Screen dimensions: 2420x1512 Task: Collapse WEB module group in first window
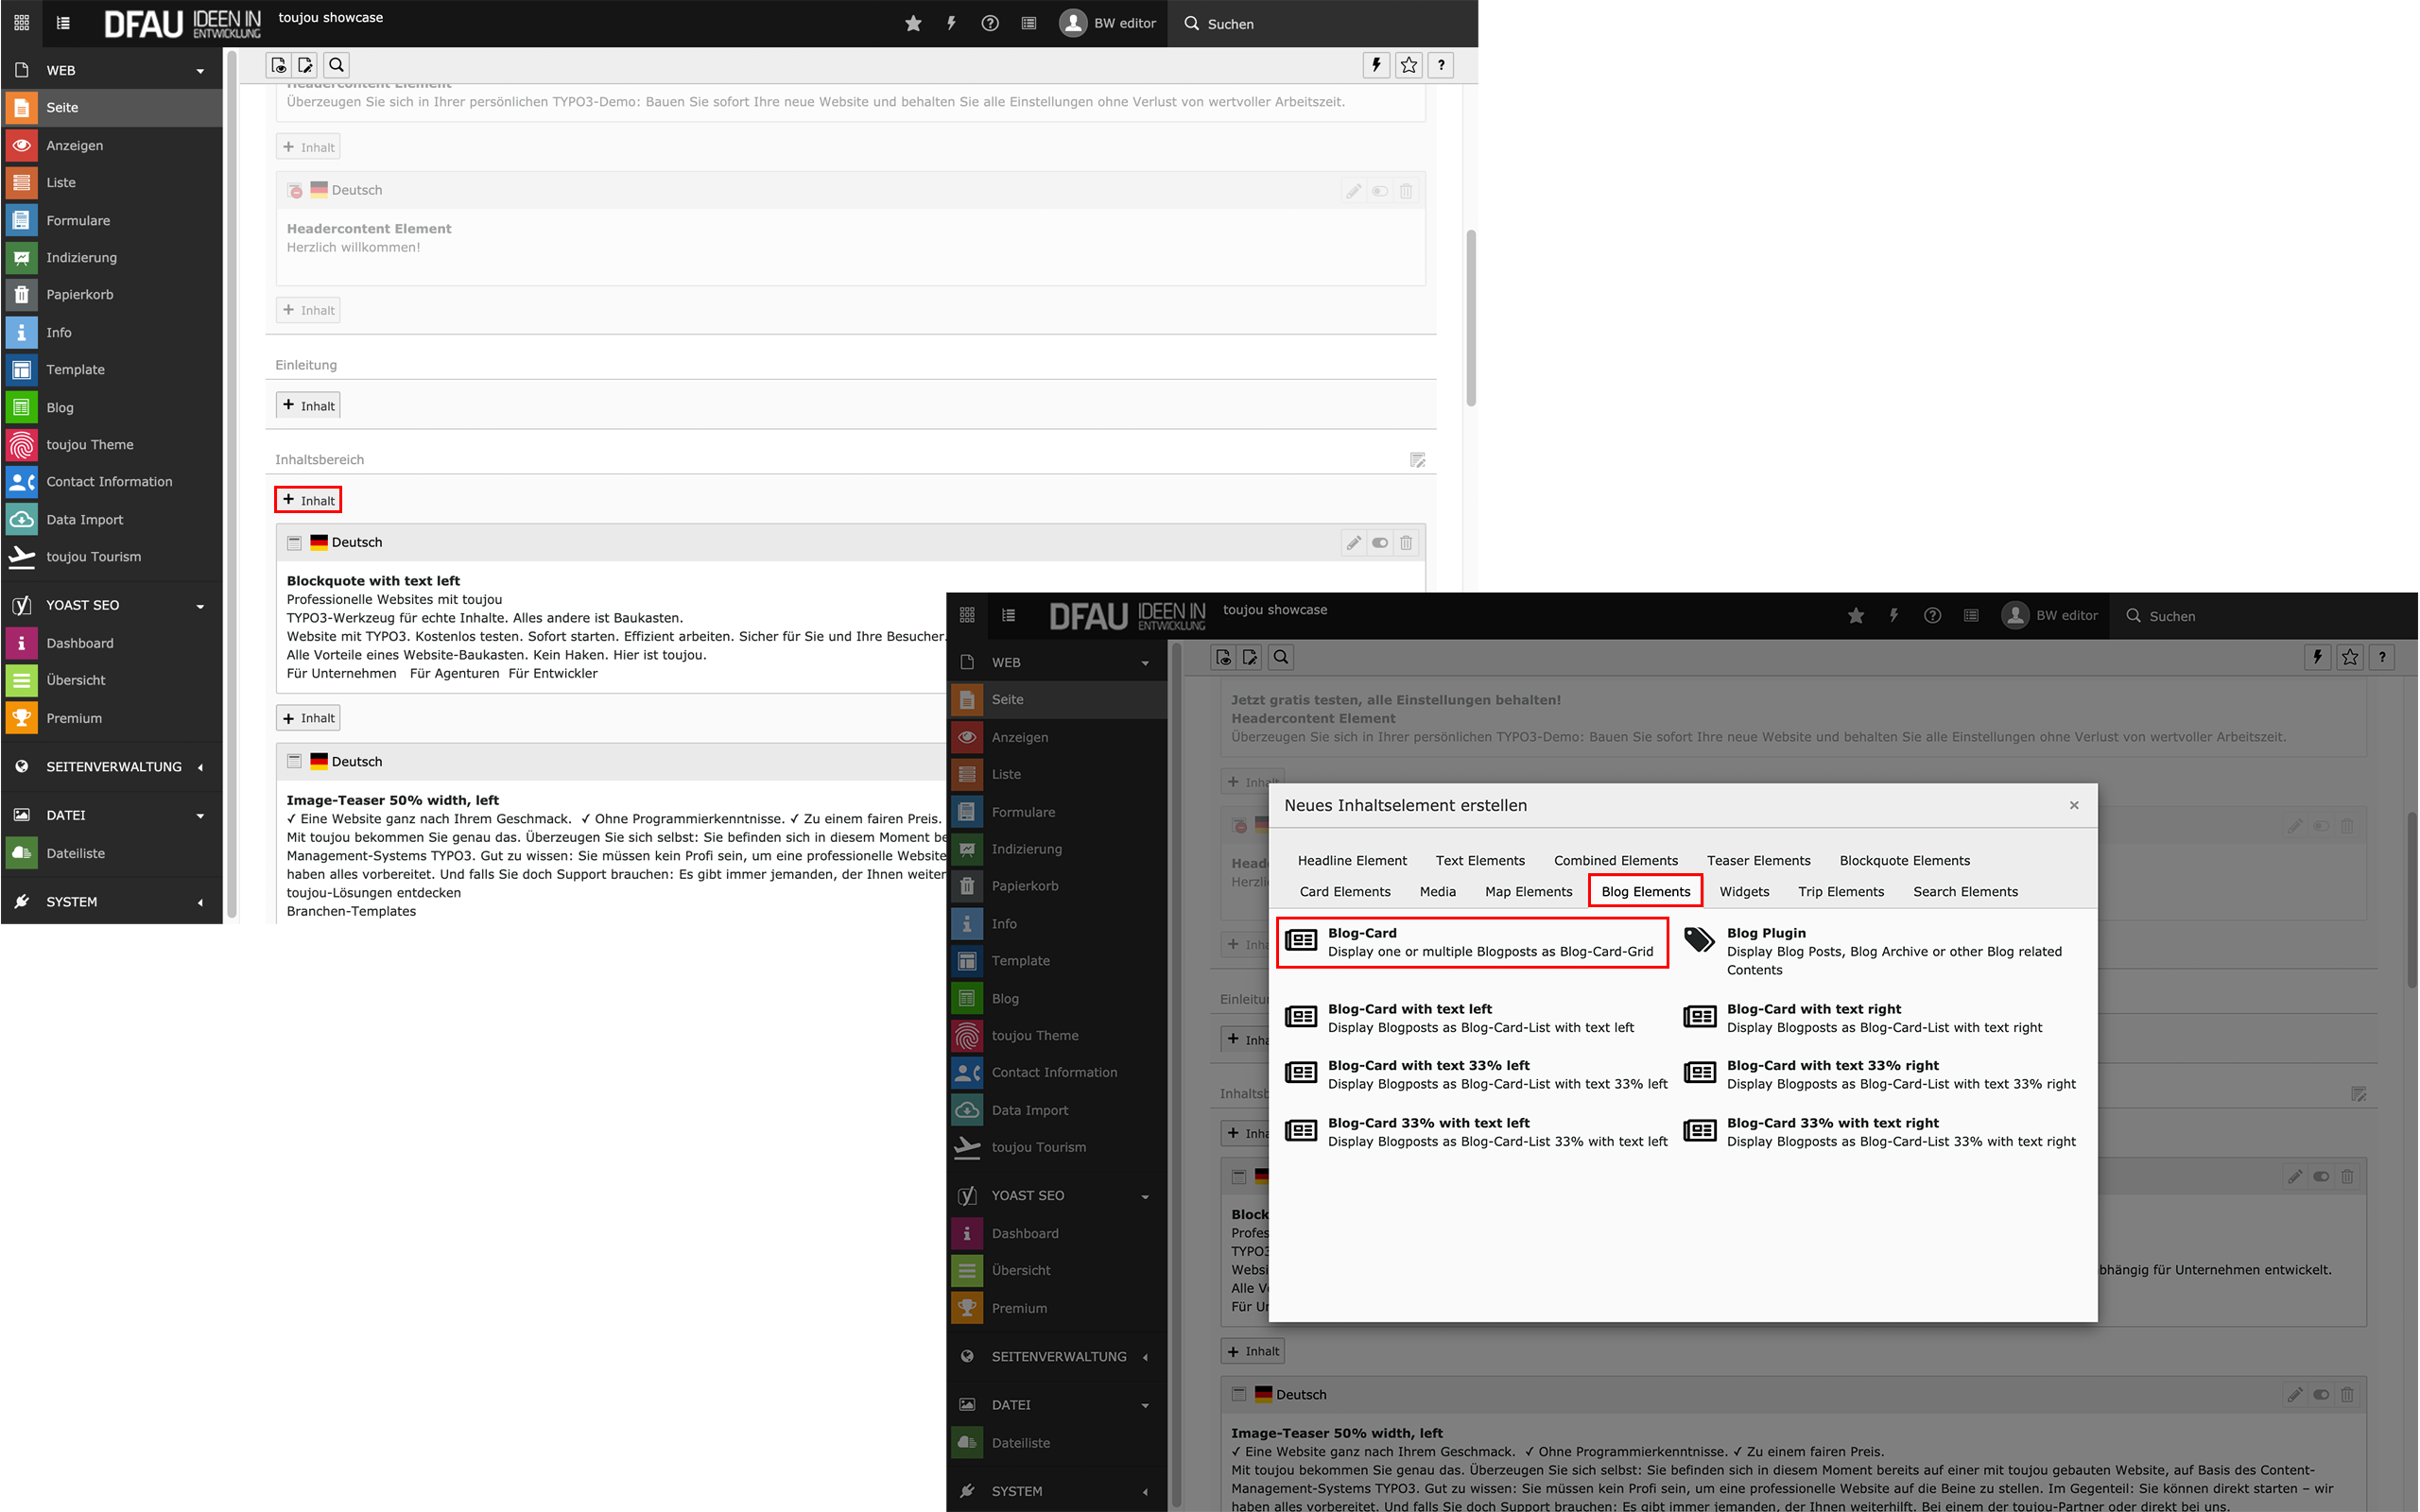click(x=112, y=70)
